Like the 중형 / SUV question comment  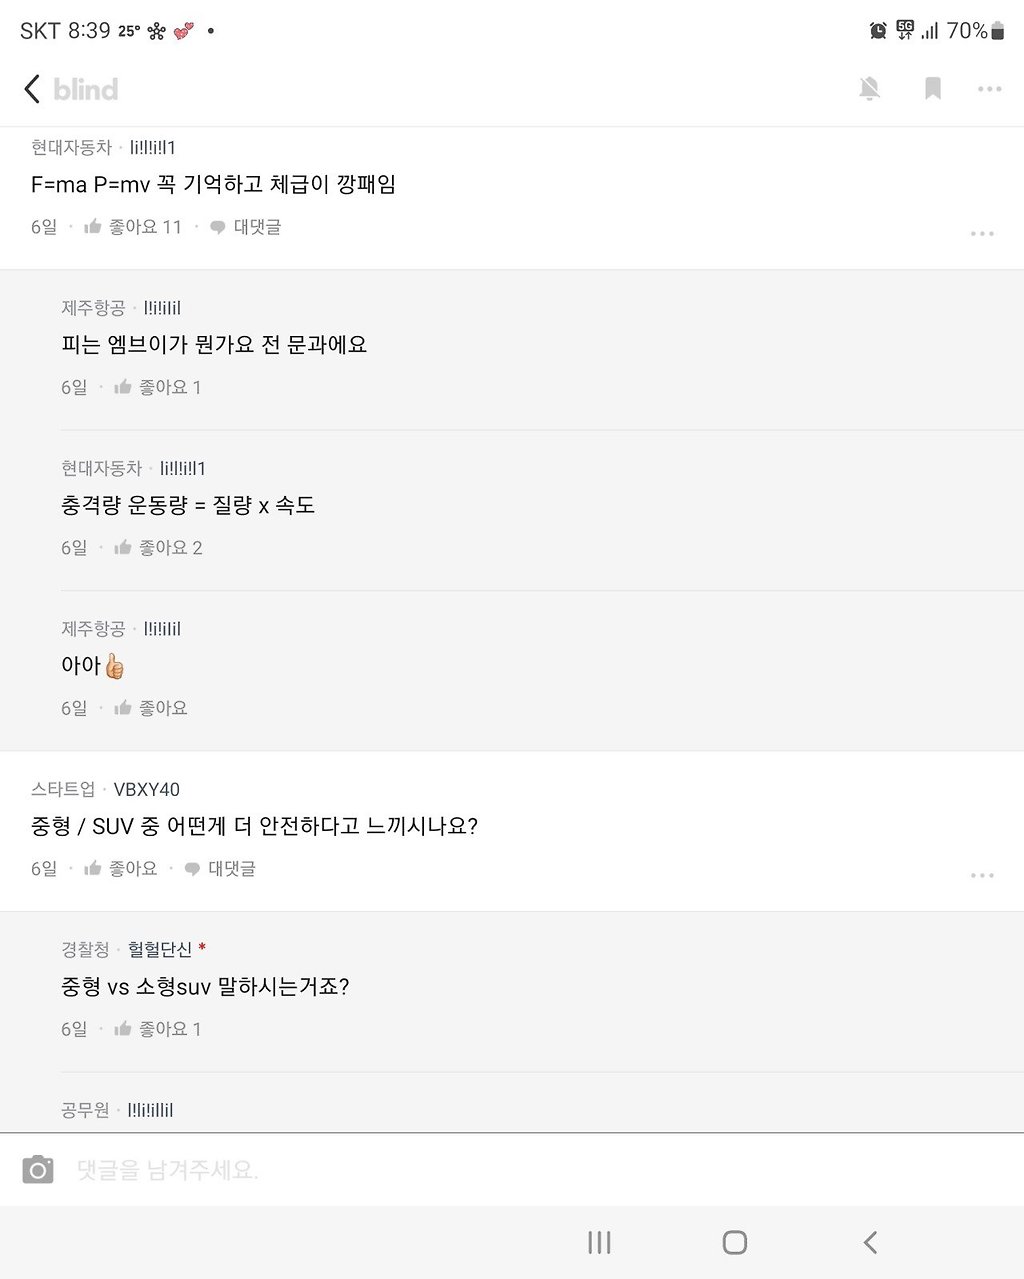120,869
